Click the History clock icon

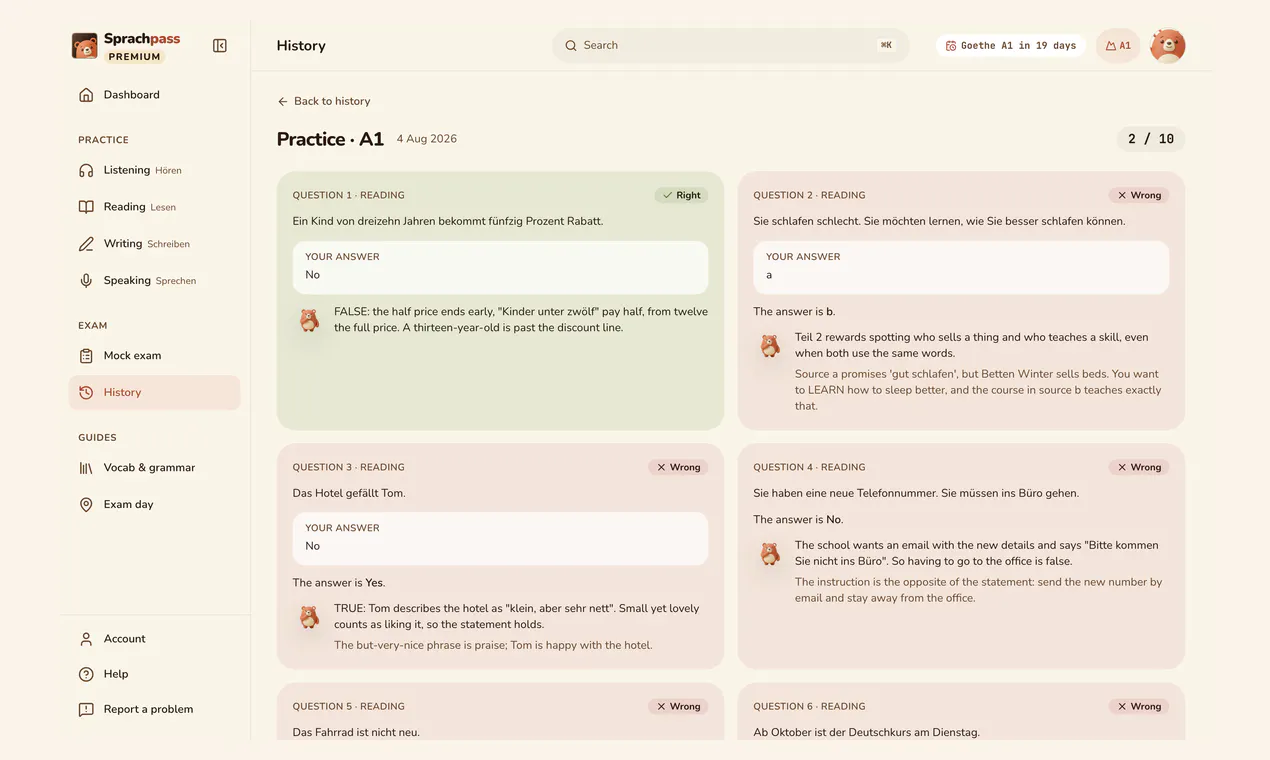tap(86, 393)
